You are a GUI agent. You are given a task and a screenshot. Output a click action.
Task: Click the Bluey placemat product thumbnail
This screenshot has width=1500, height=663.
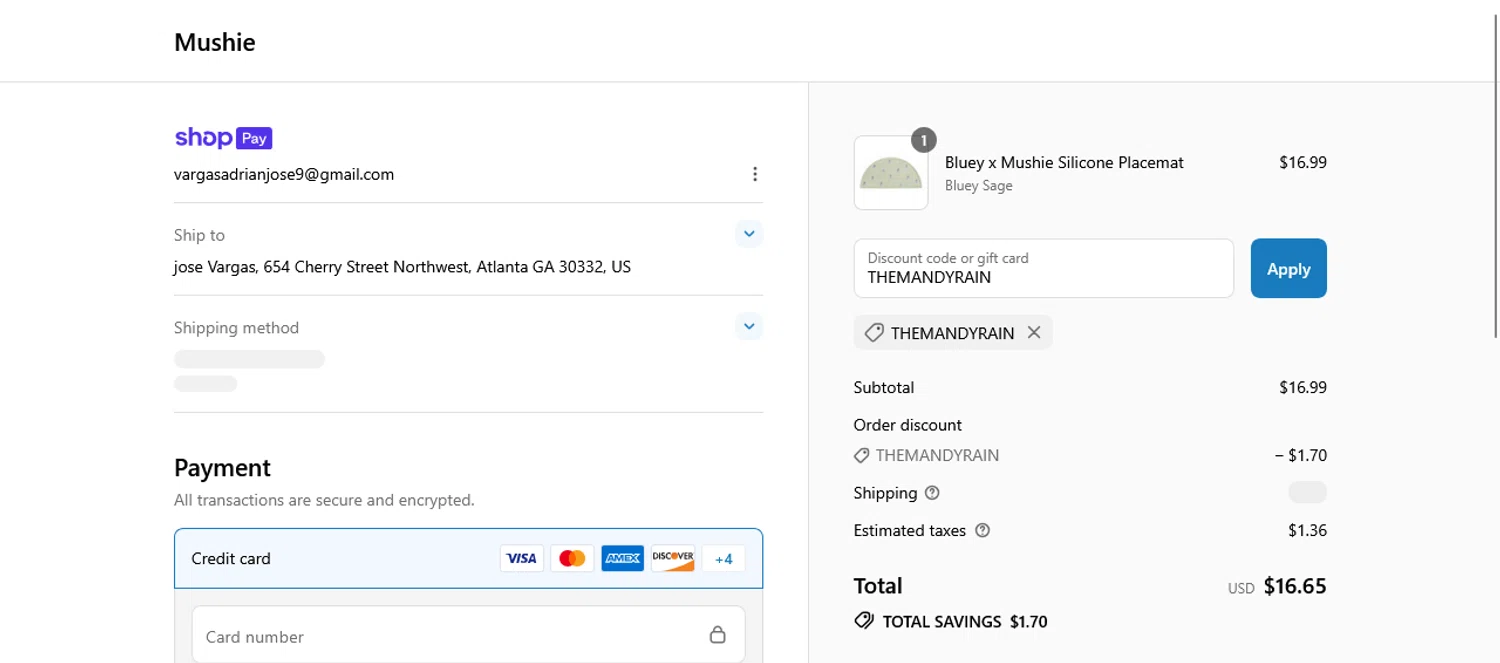click(x=891, y=173)
